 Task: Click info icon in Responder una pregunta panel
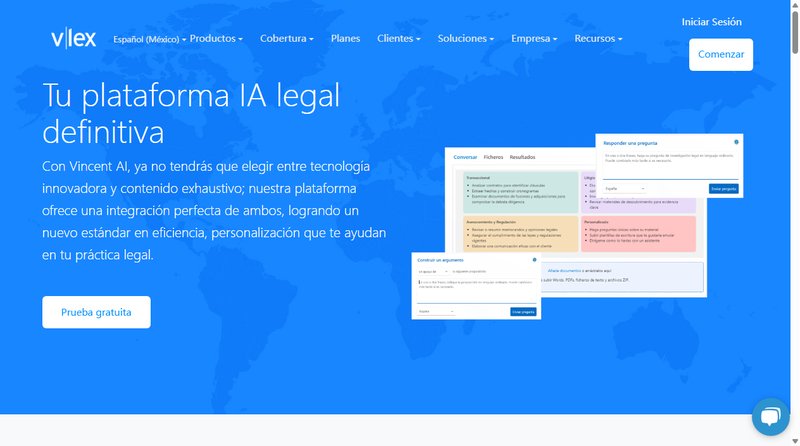click(x=736, y=142)
